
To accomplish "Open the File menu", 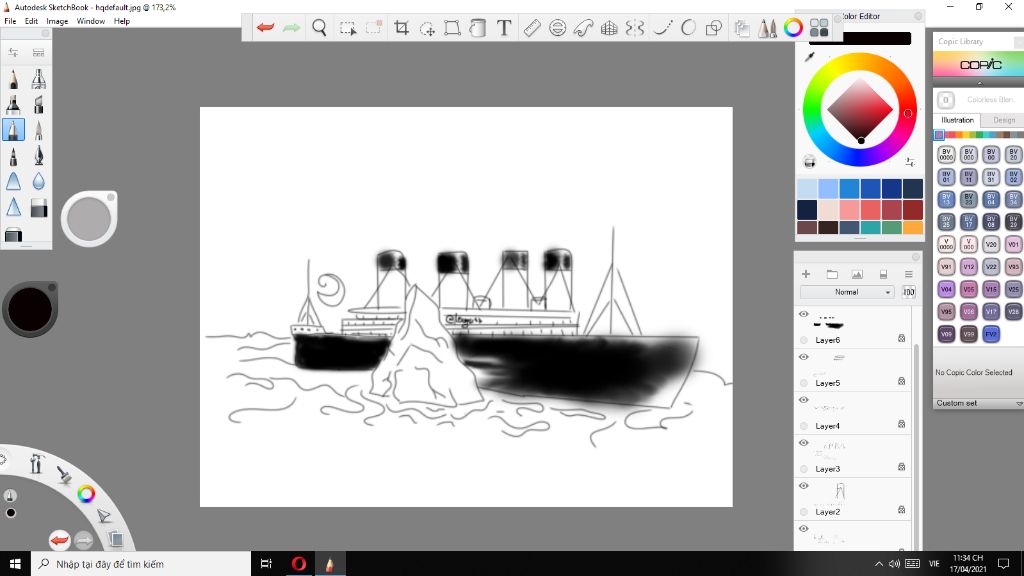I will tap(10, 21).
